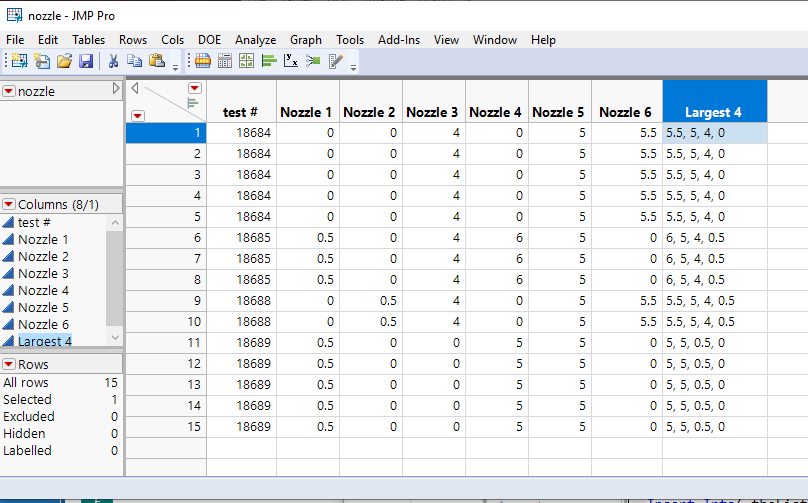Save the table with the floppy disk icon
808x503 pixels.
[x=86, y=61]
